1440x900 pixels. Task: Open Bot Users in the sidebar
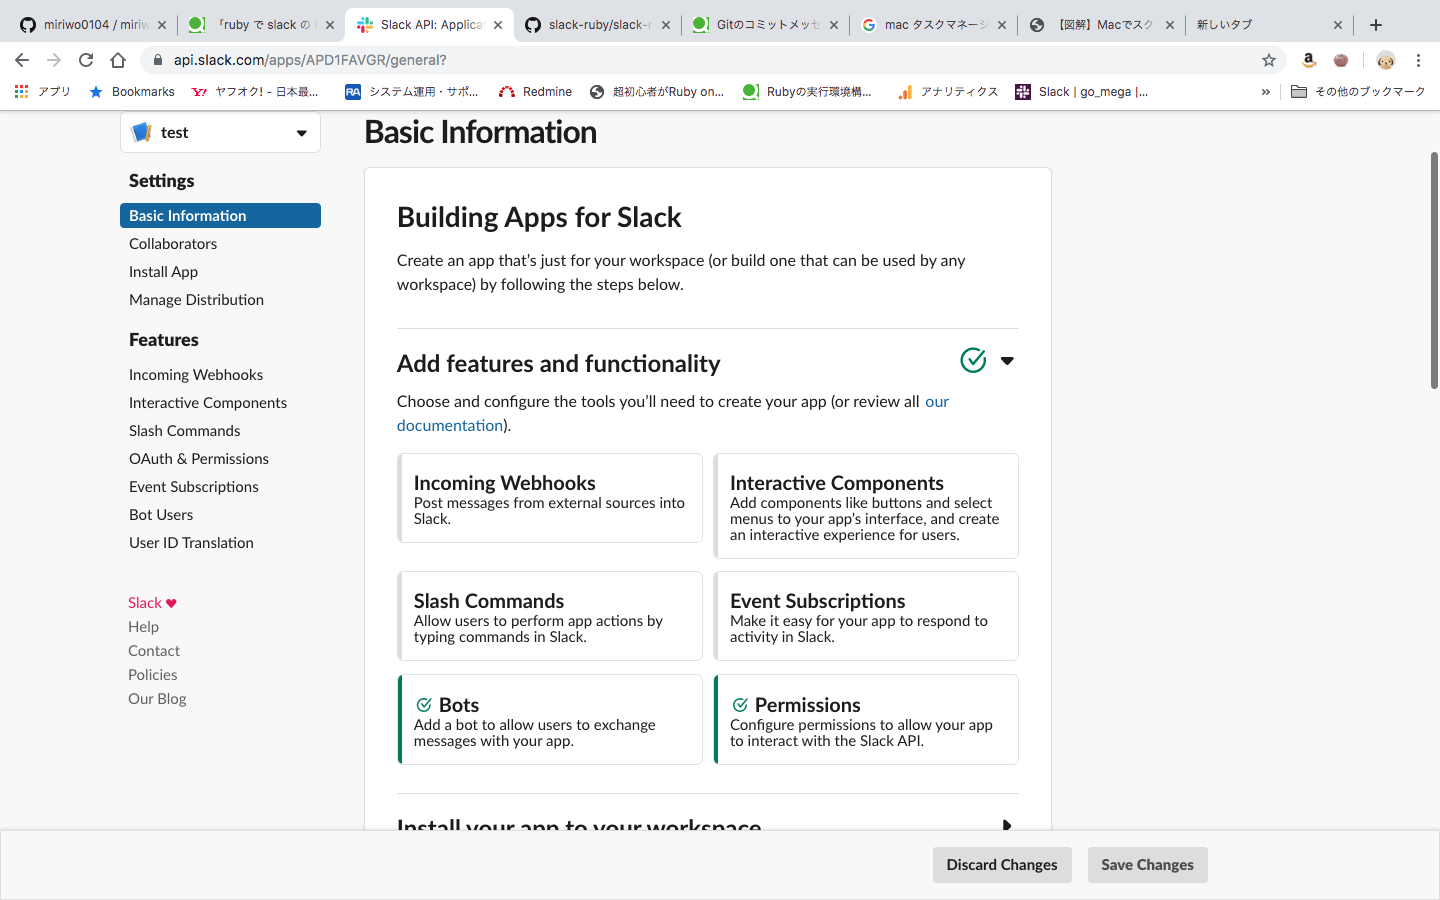(x=161, y=515)
